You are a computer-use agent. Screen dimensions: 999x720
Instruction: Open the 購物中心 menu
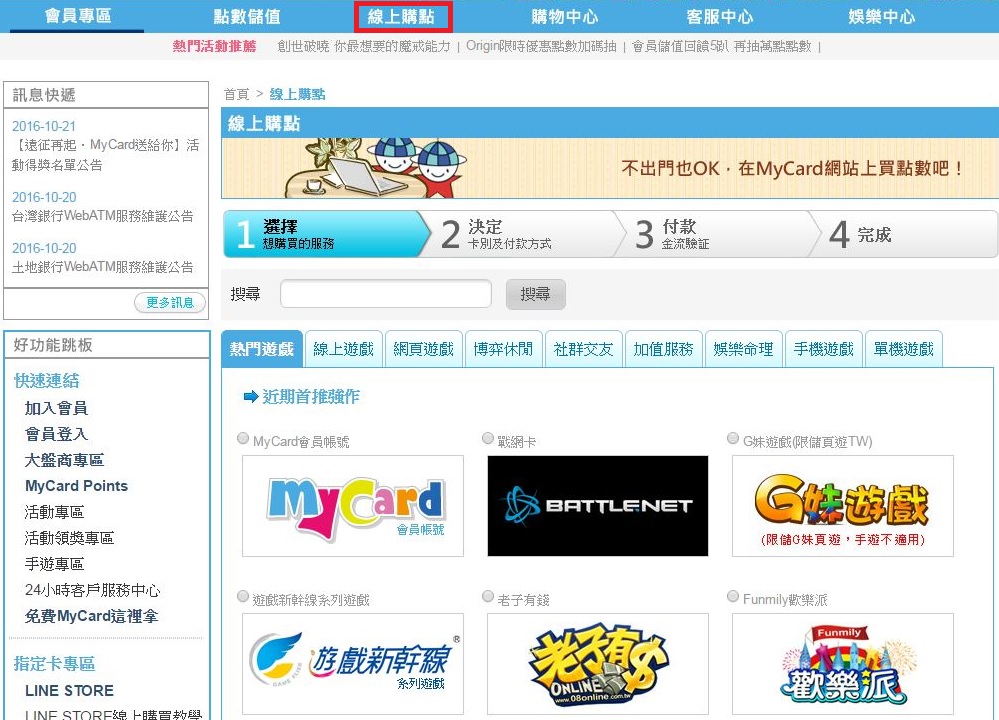pyautogui.click(x=564, y=16)
